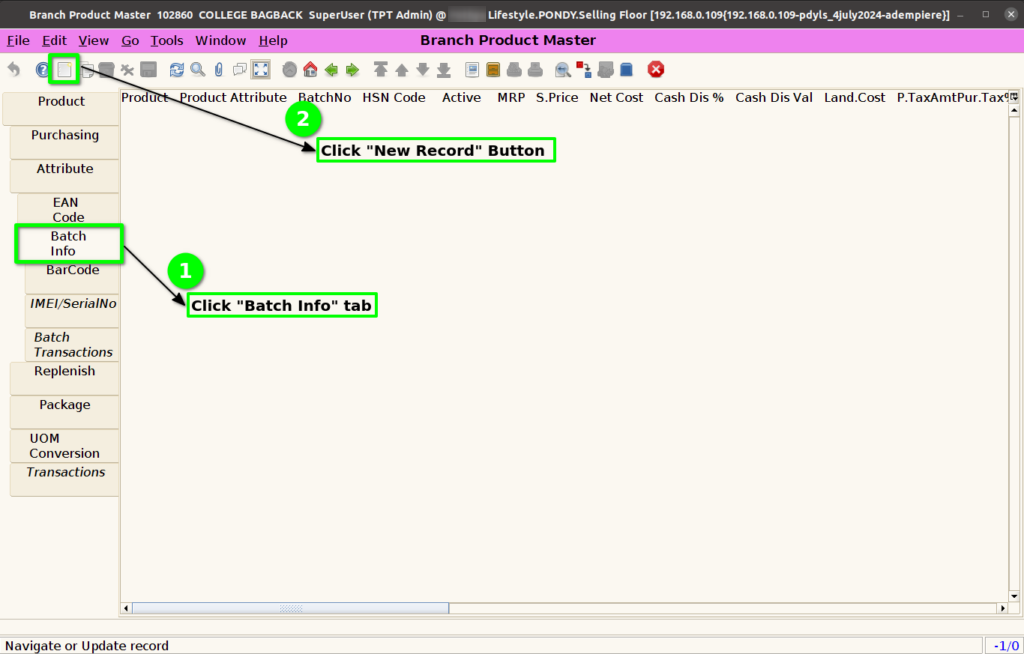Open the Find record magnifier icon
The width and height of the screenshot is (1024, 654).
tap(197, 69)
